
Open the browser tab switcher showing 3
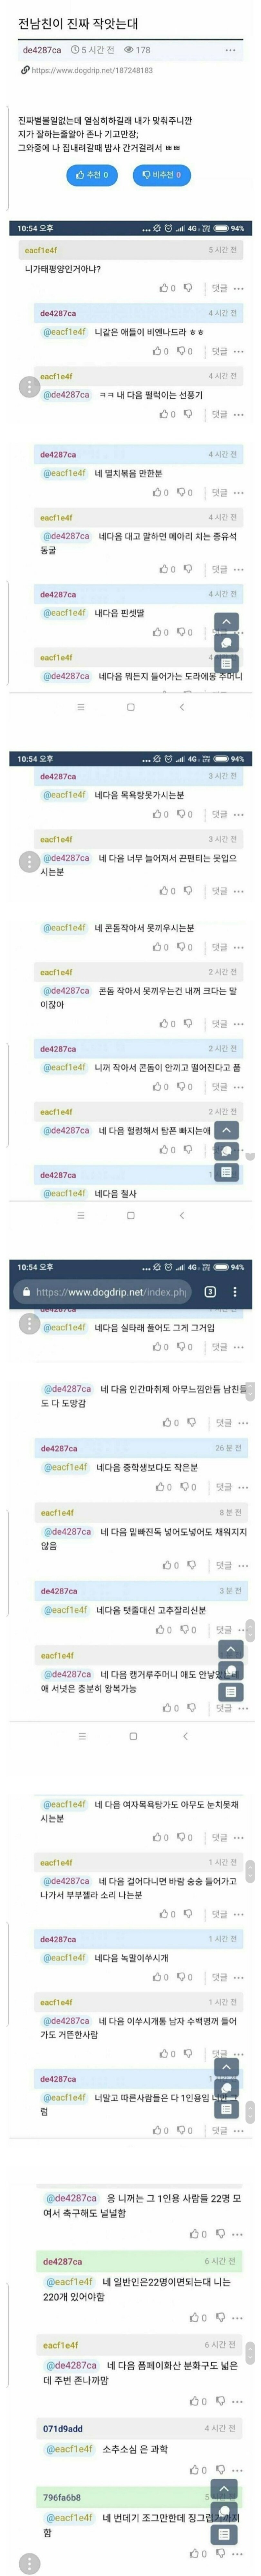(x=210, y=1292)
